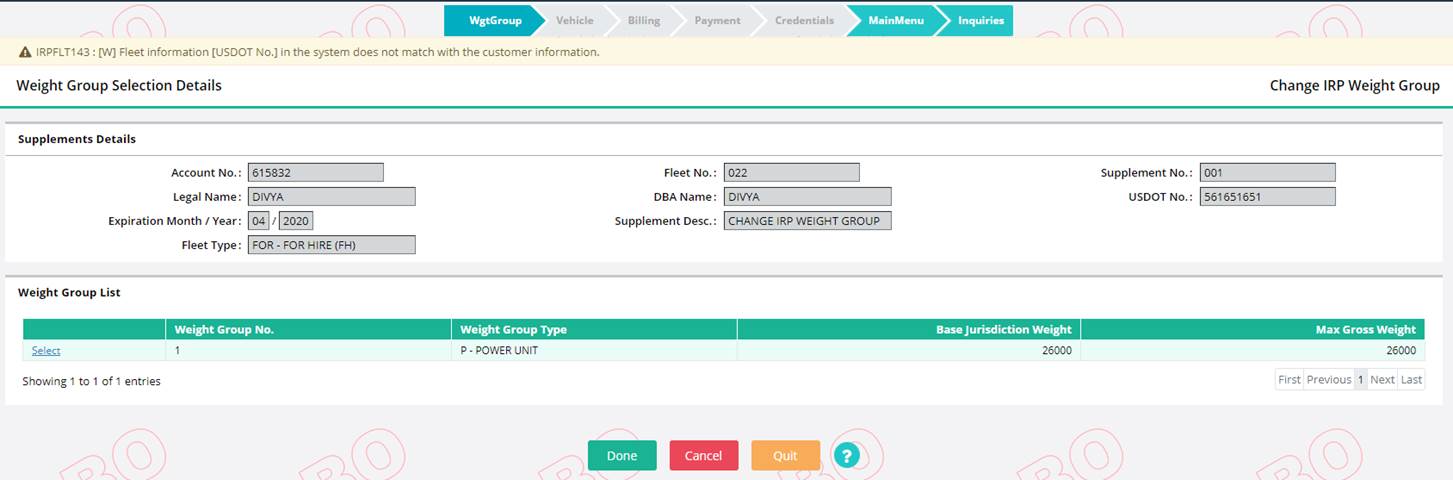This screenshot has height=480, width=1453.
Task: Click the orange Quit button
Action: point(785,456)
